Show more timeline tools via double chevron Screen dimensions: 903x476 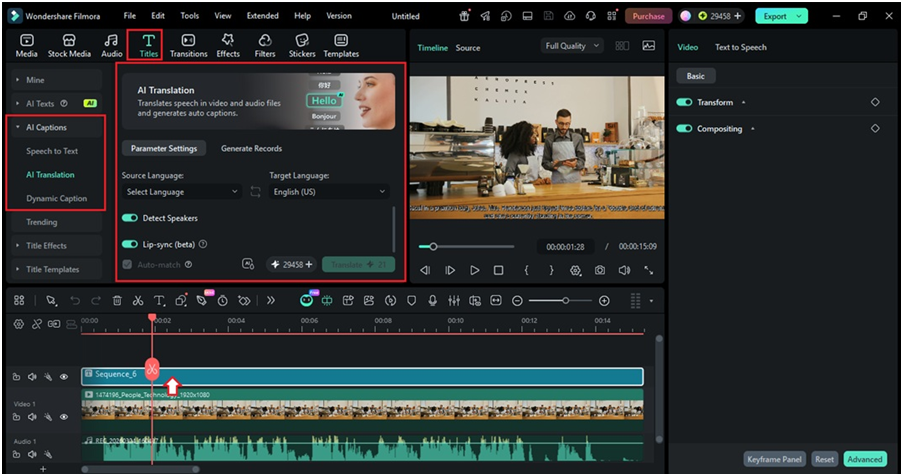click(x=271, y=300)
